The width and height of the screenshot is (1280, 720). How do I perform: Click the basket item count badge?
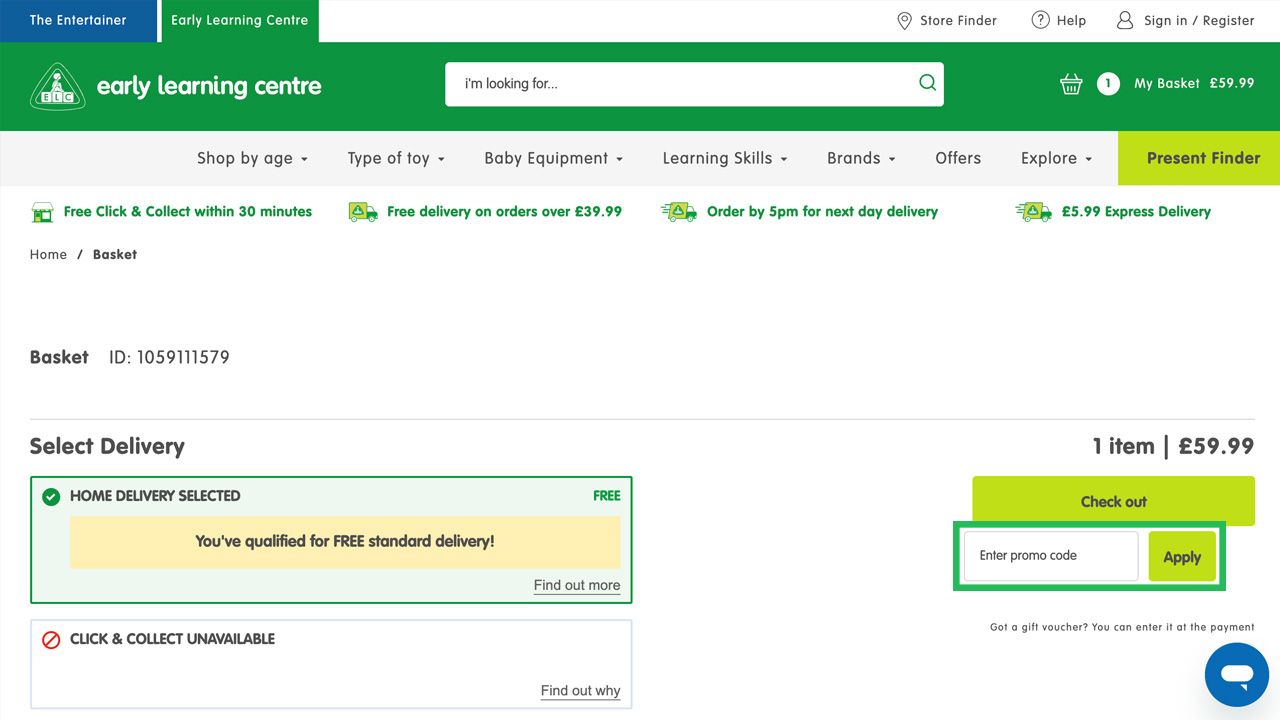point(1108,84)
